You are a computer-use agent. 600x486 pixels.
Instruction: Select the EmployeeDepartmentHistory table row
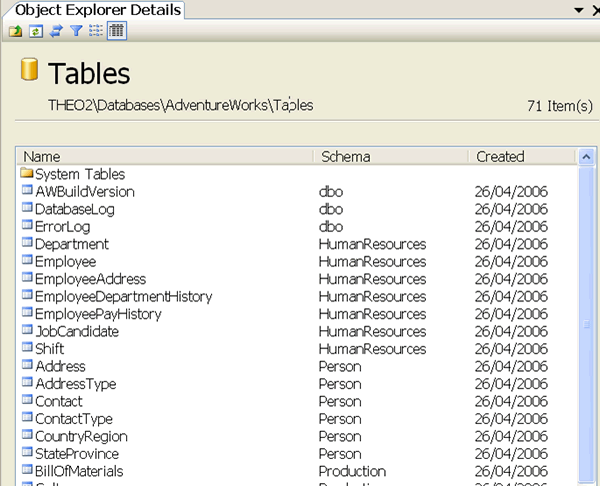pos(297,297)
